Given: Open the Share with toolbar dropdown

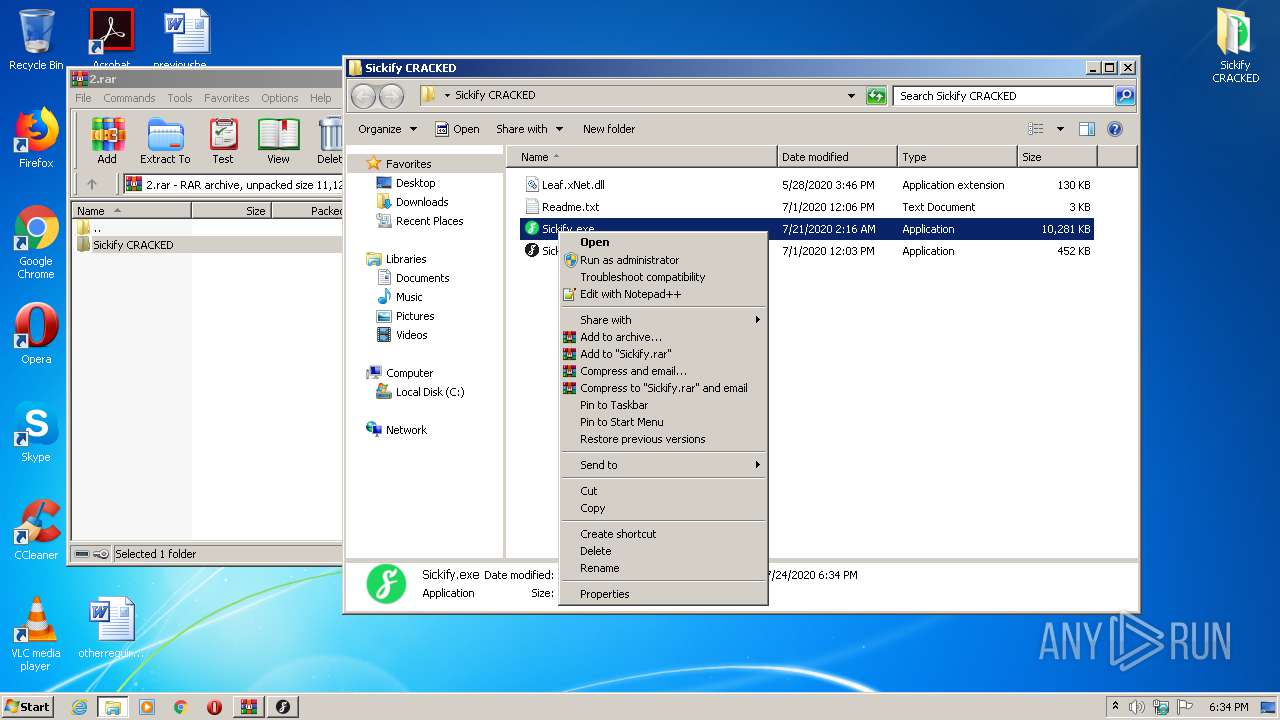Looking at the screenshot, I should point(530,129).
